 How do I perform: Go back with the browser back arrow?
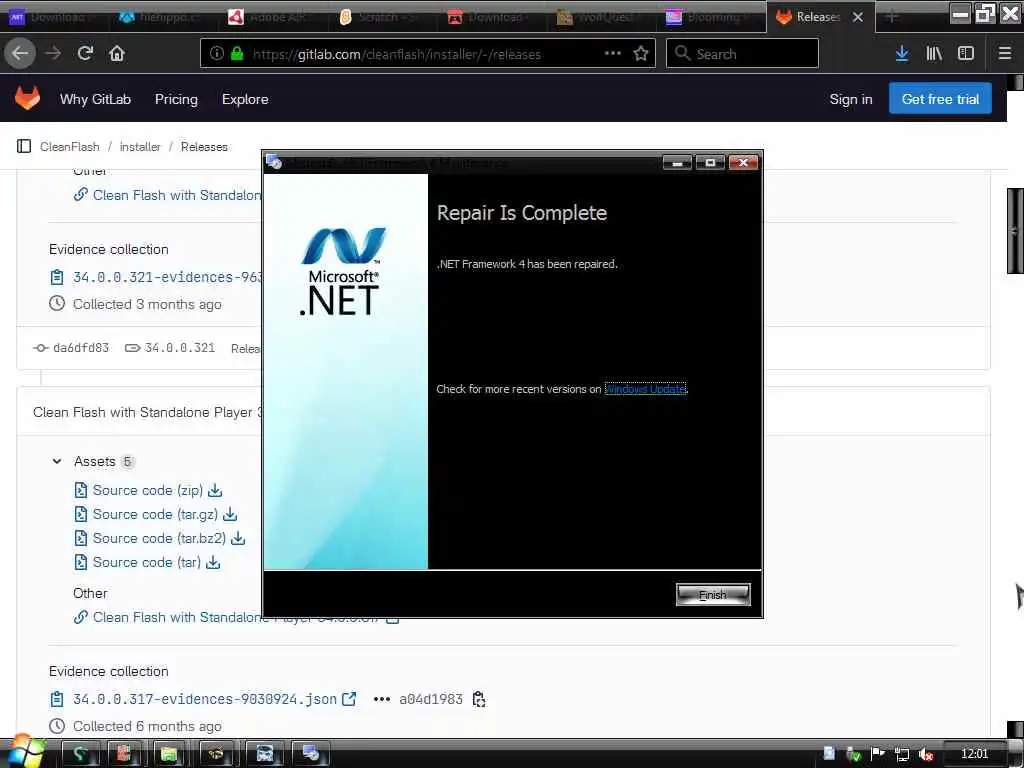pos(20,54)
